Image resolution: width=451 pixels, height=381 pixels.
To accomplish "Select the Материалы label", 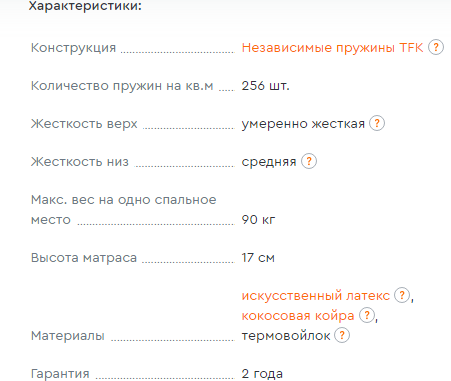I will [x=68, y=336].
